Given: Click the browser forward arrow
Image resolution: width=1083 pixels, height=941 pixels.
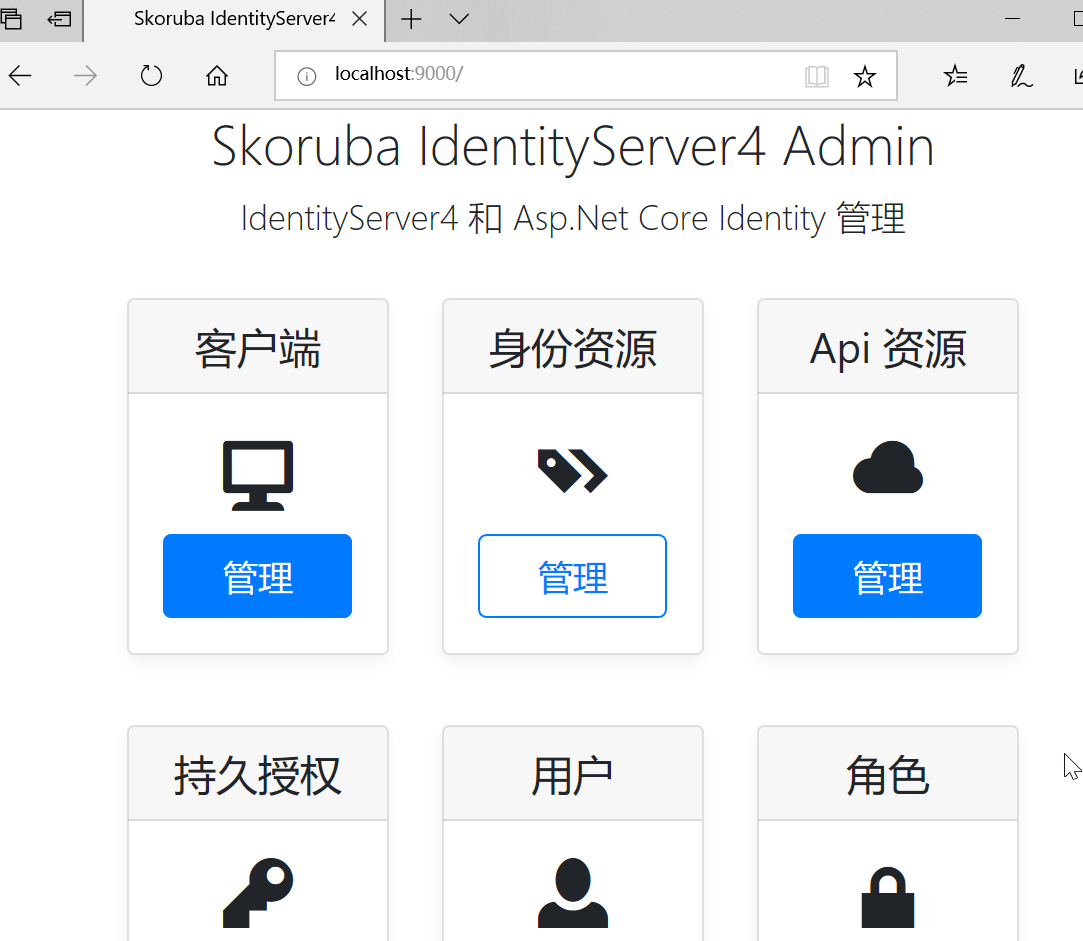Looking at the screenshot, I should [x=85, y=75].
